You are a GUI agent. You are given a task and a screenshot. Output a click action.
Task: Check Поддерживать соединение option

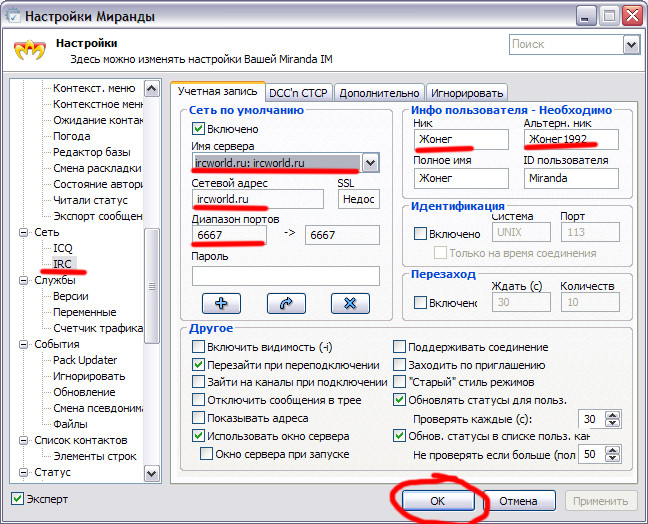(399, 347)
